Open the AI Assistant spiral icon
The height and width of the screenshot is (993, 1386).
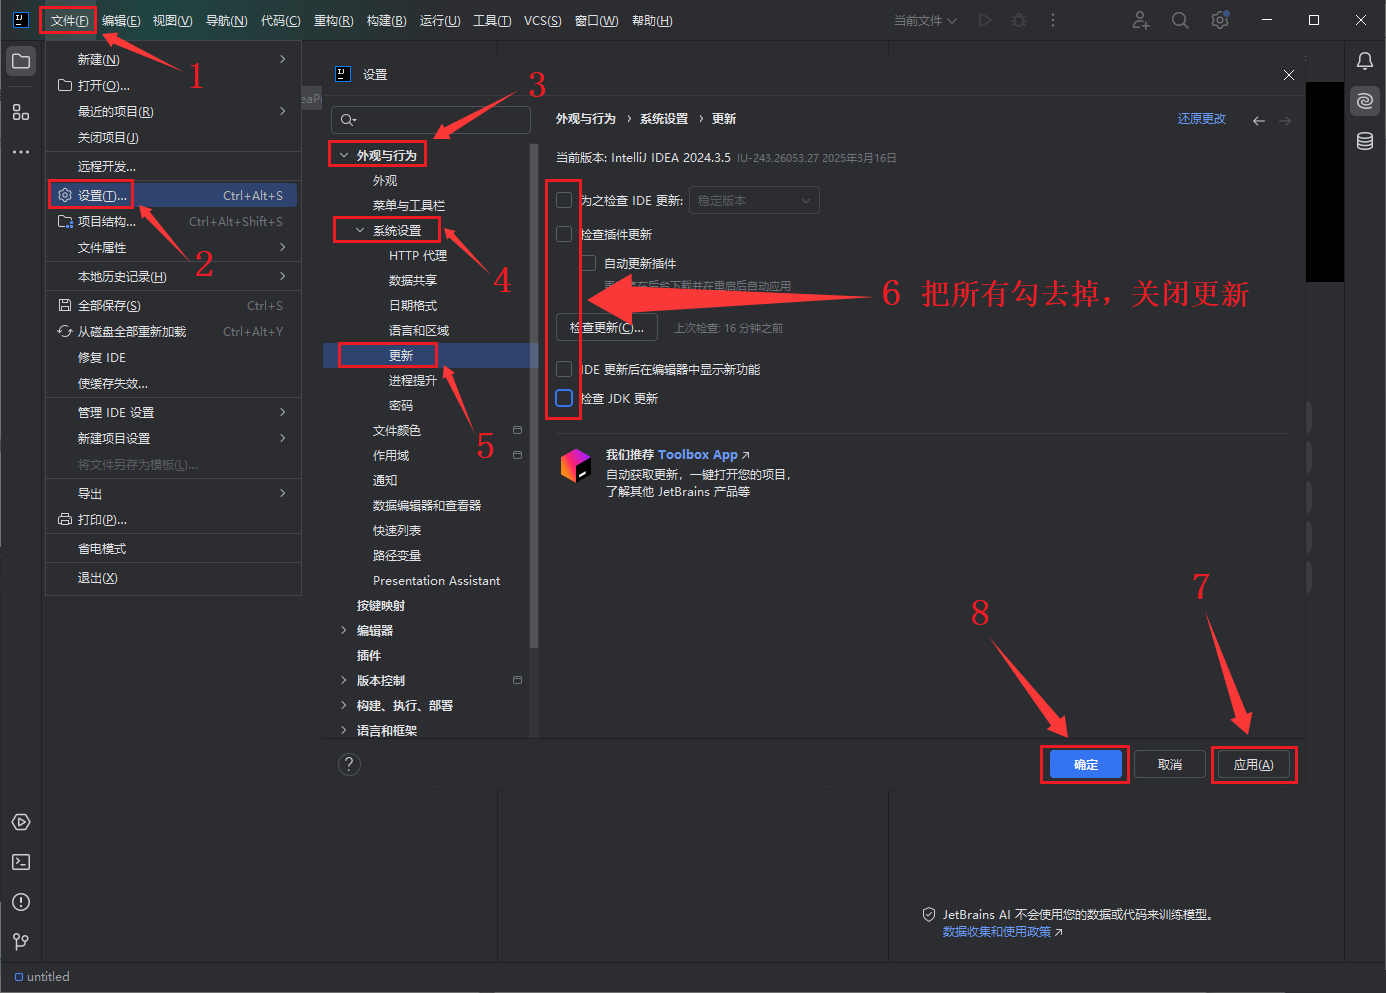point(1365,101)
